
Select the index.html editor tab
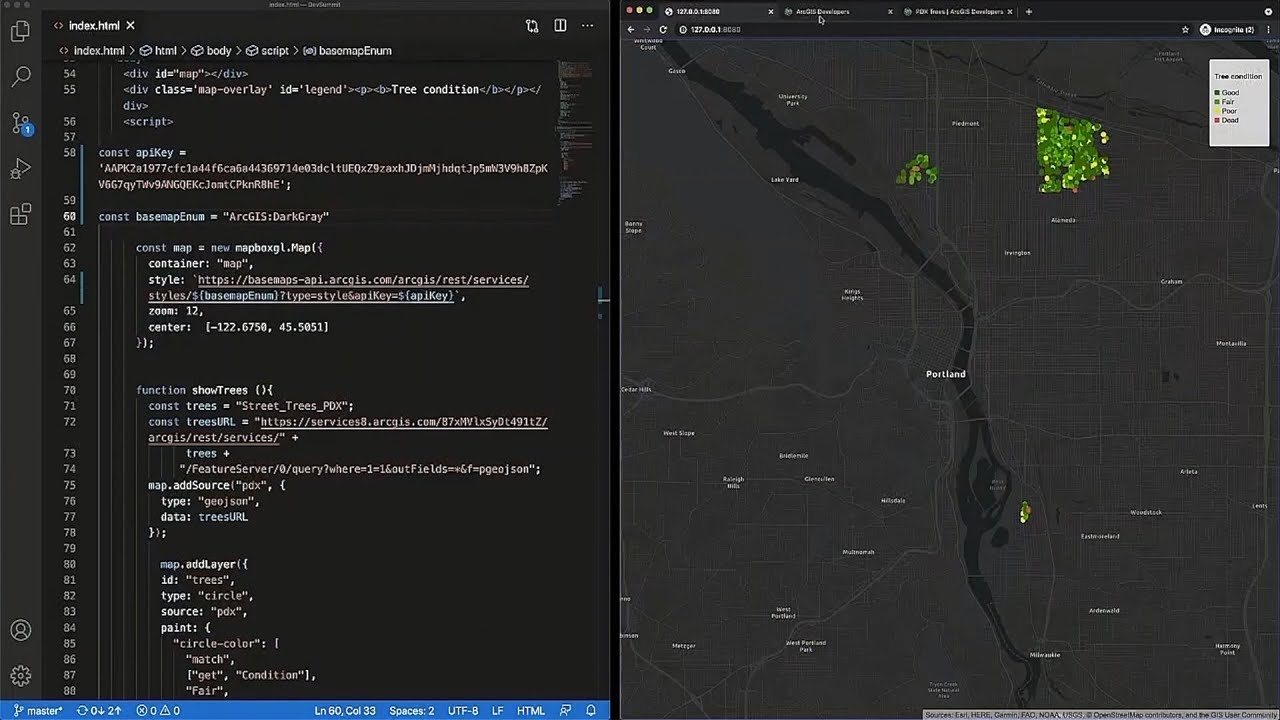pos(93,25)
